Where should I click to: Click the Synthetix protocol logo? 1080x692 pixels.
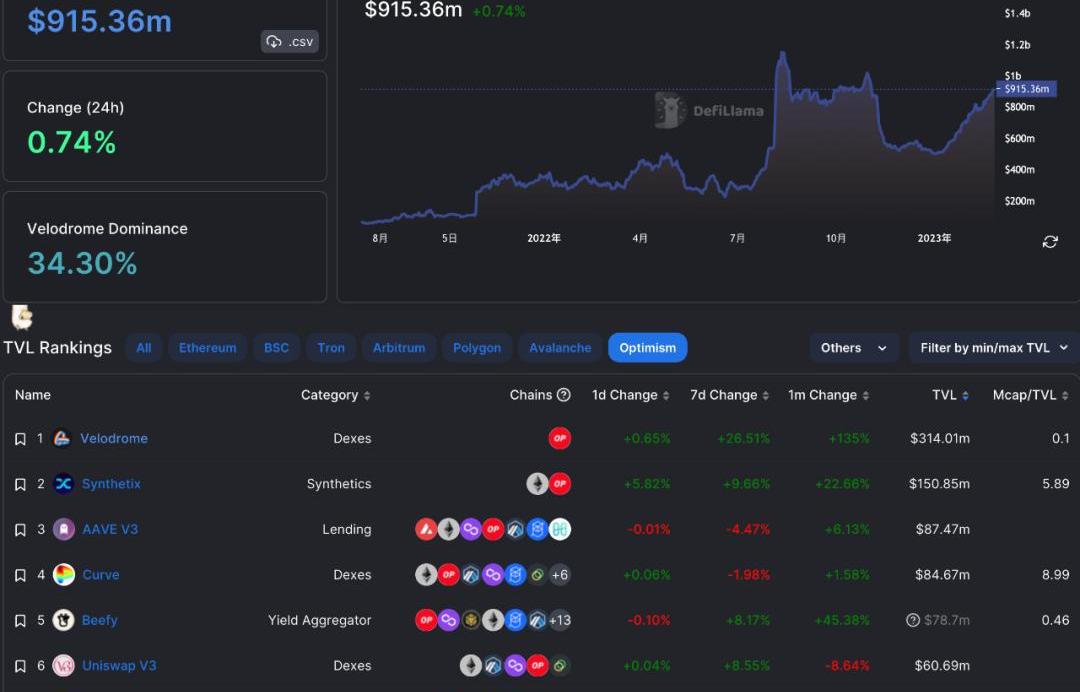click(63, 484)
